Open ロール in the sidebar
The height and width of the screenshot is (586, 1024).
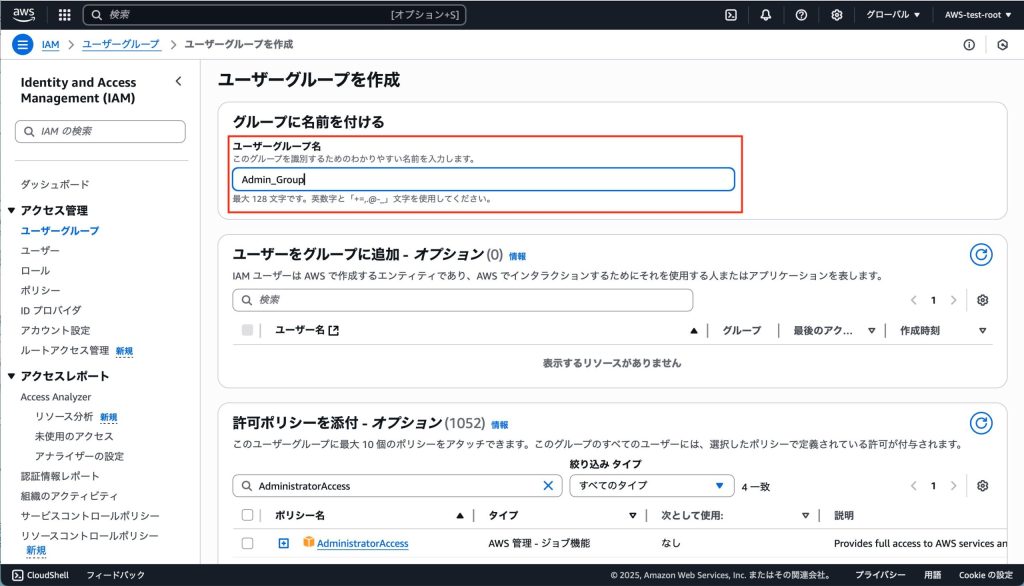point(35,270)
